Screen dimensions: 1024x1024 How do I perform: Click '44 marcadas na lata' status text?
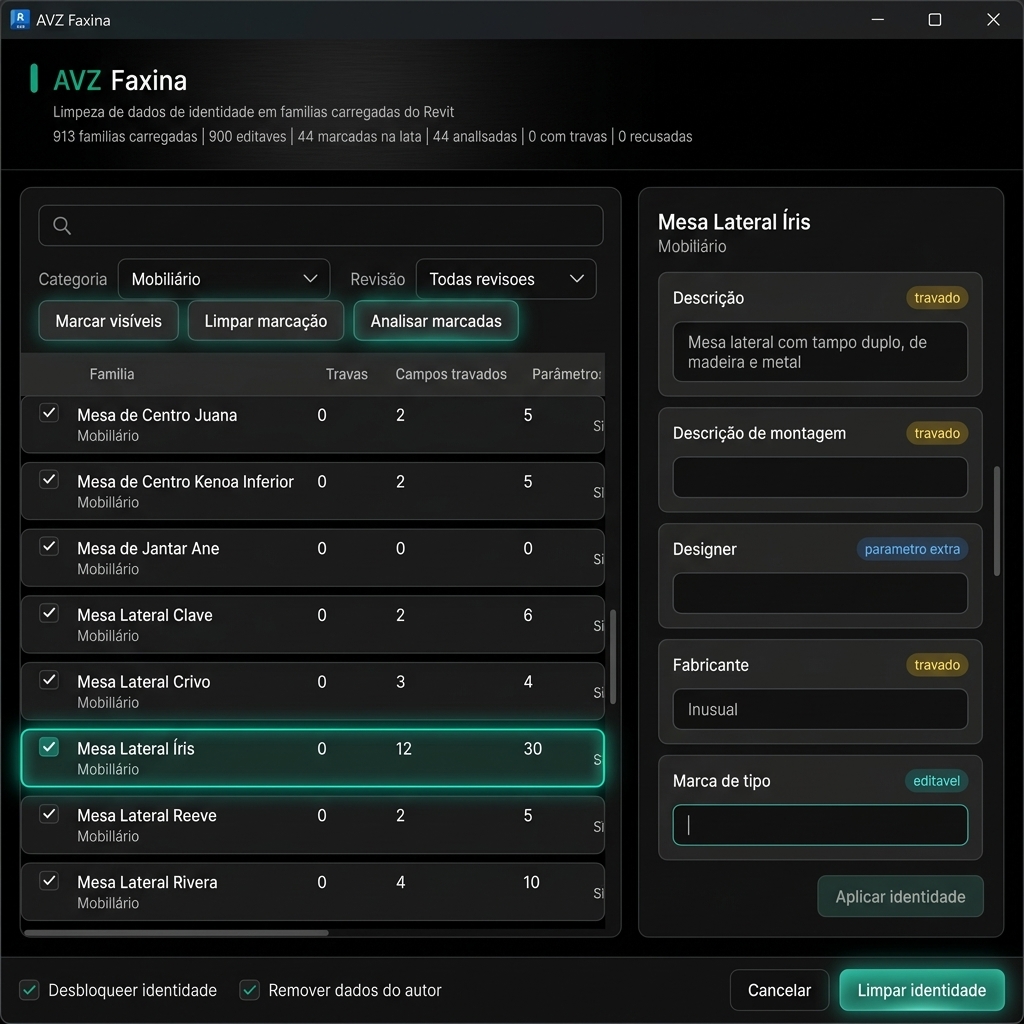click(359, 136)
